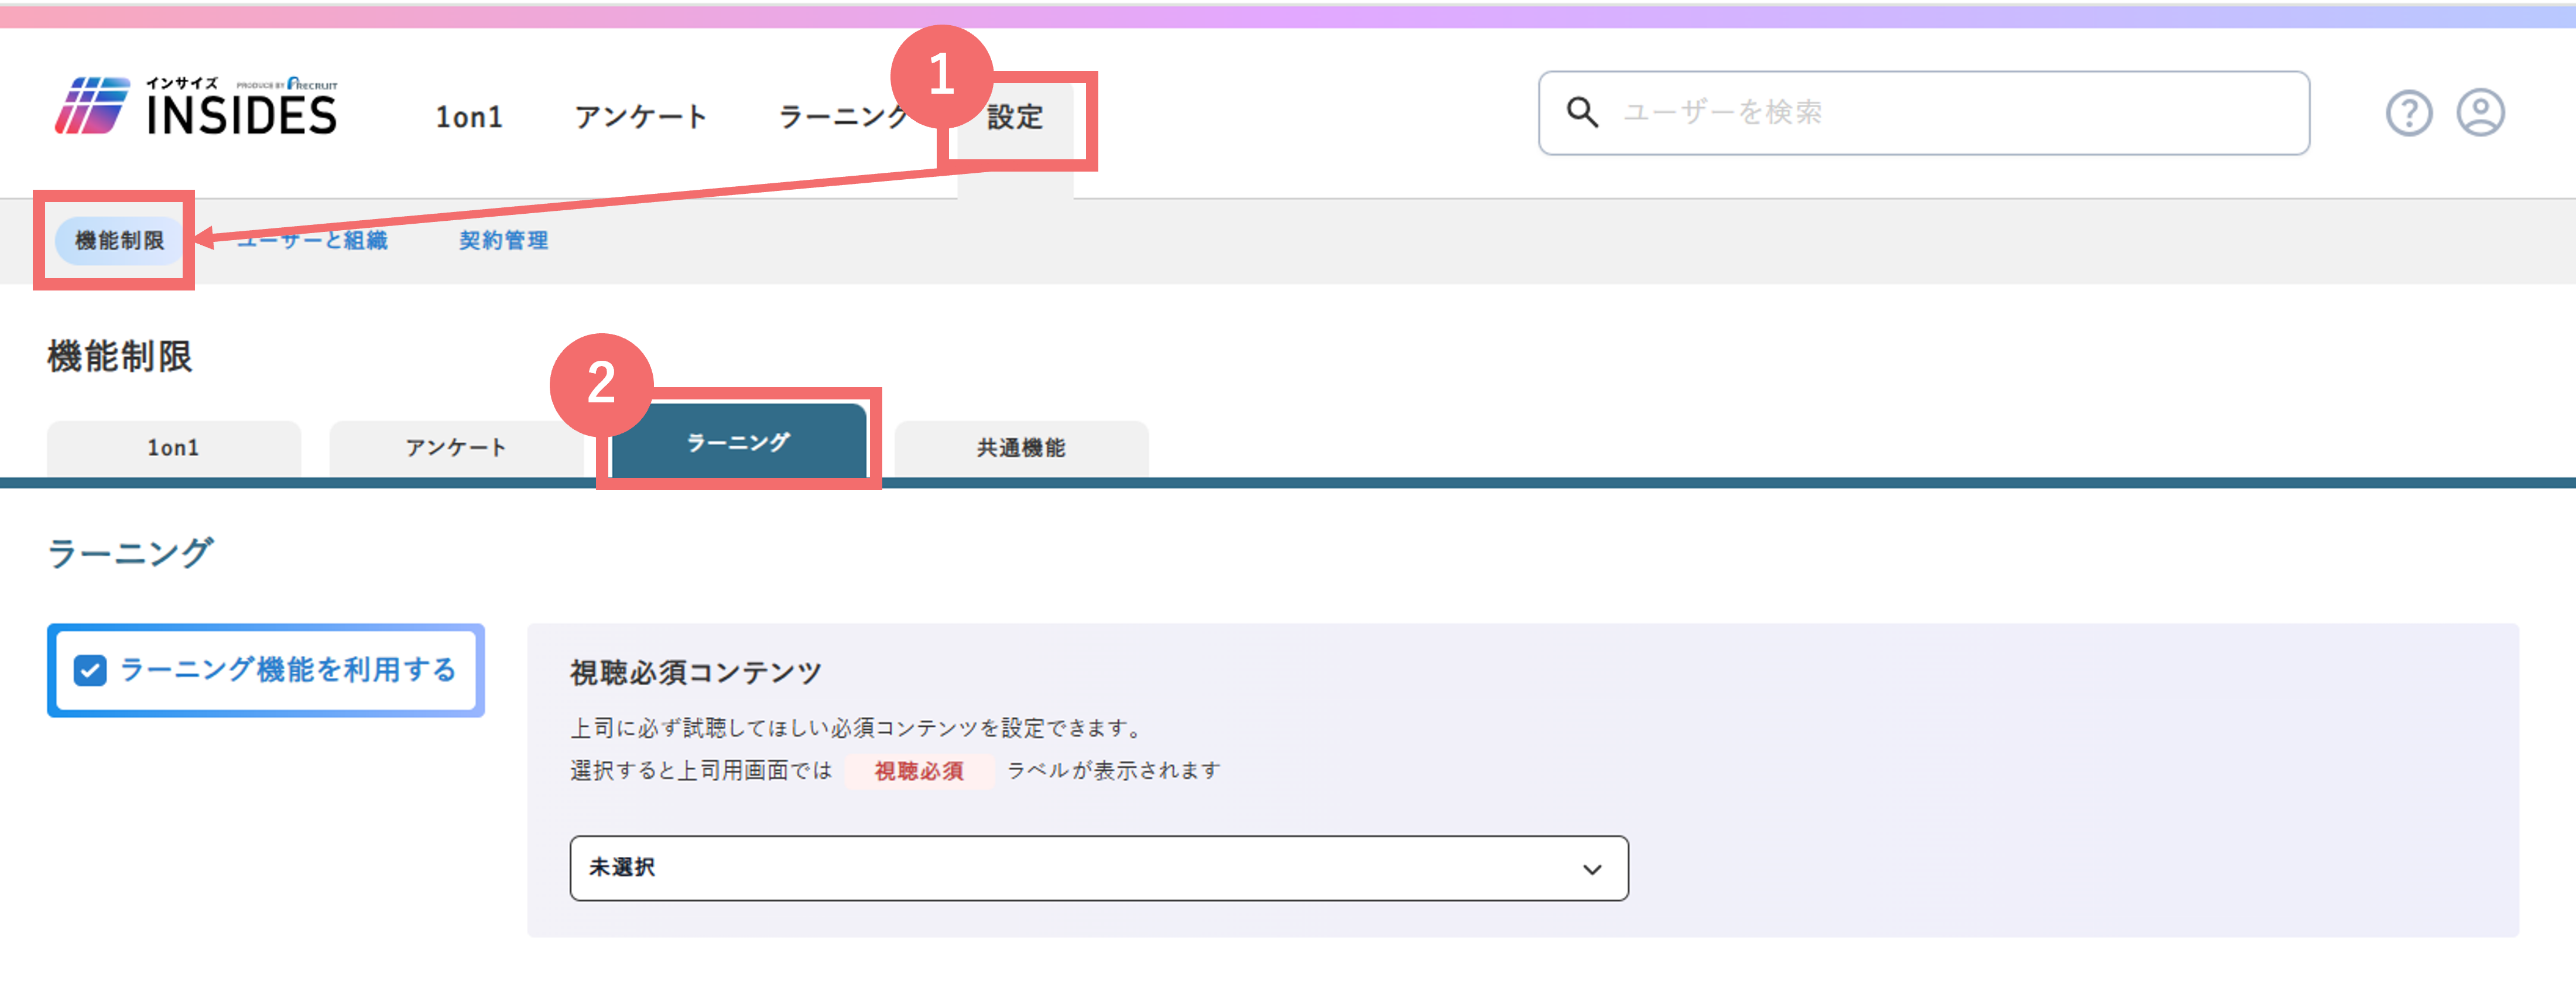
Task: Expand the 未選択 required content dropdown
Action: 1099,868
